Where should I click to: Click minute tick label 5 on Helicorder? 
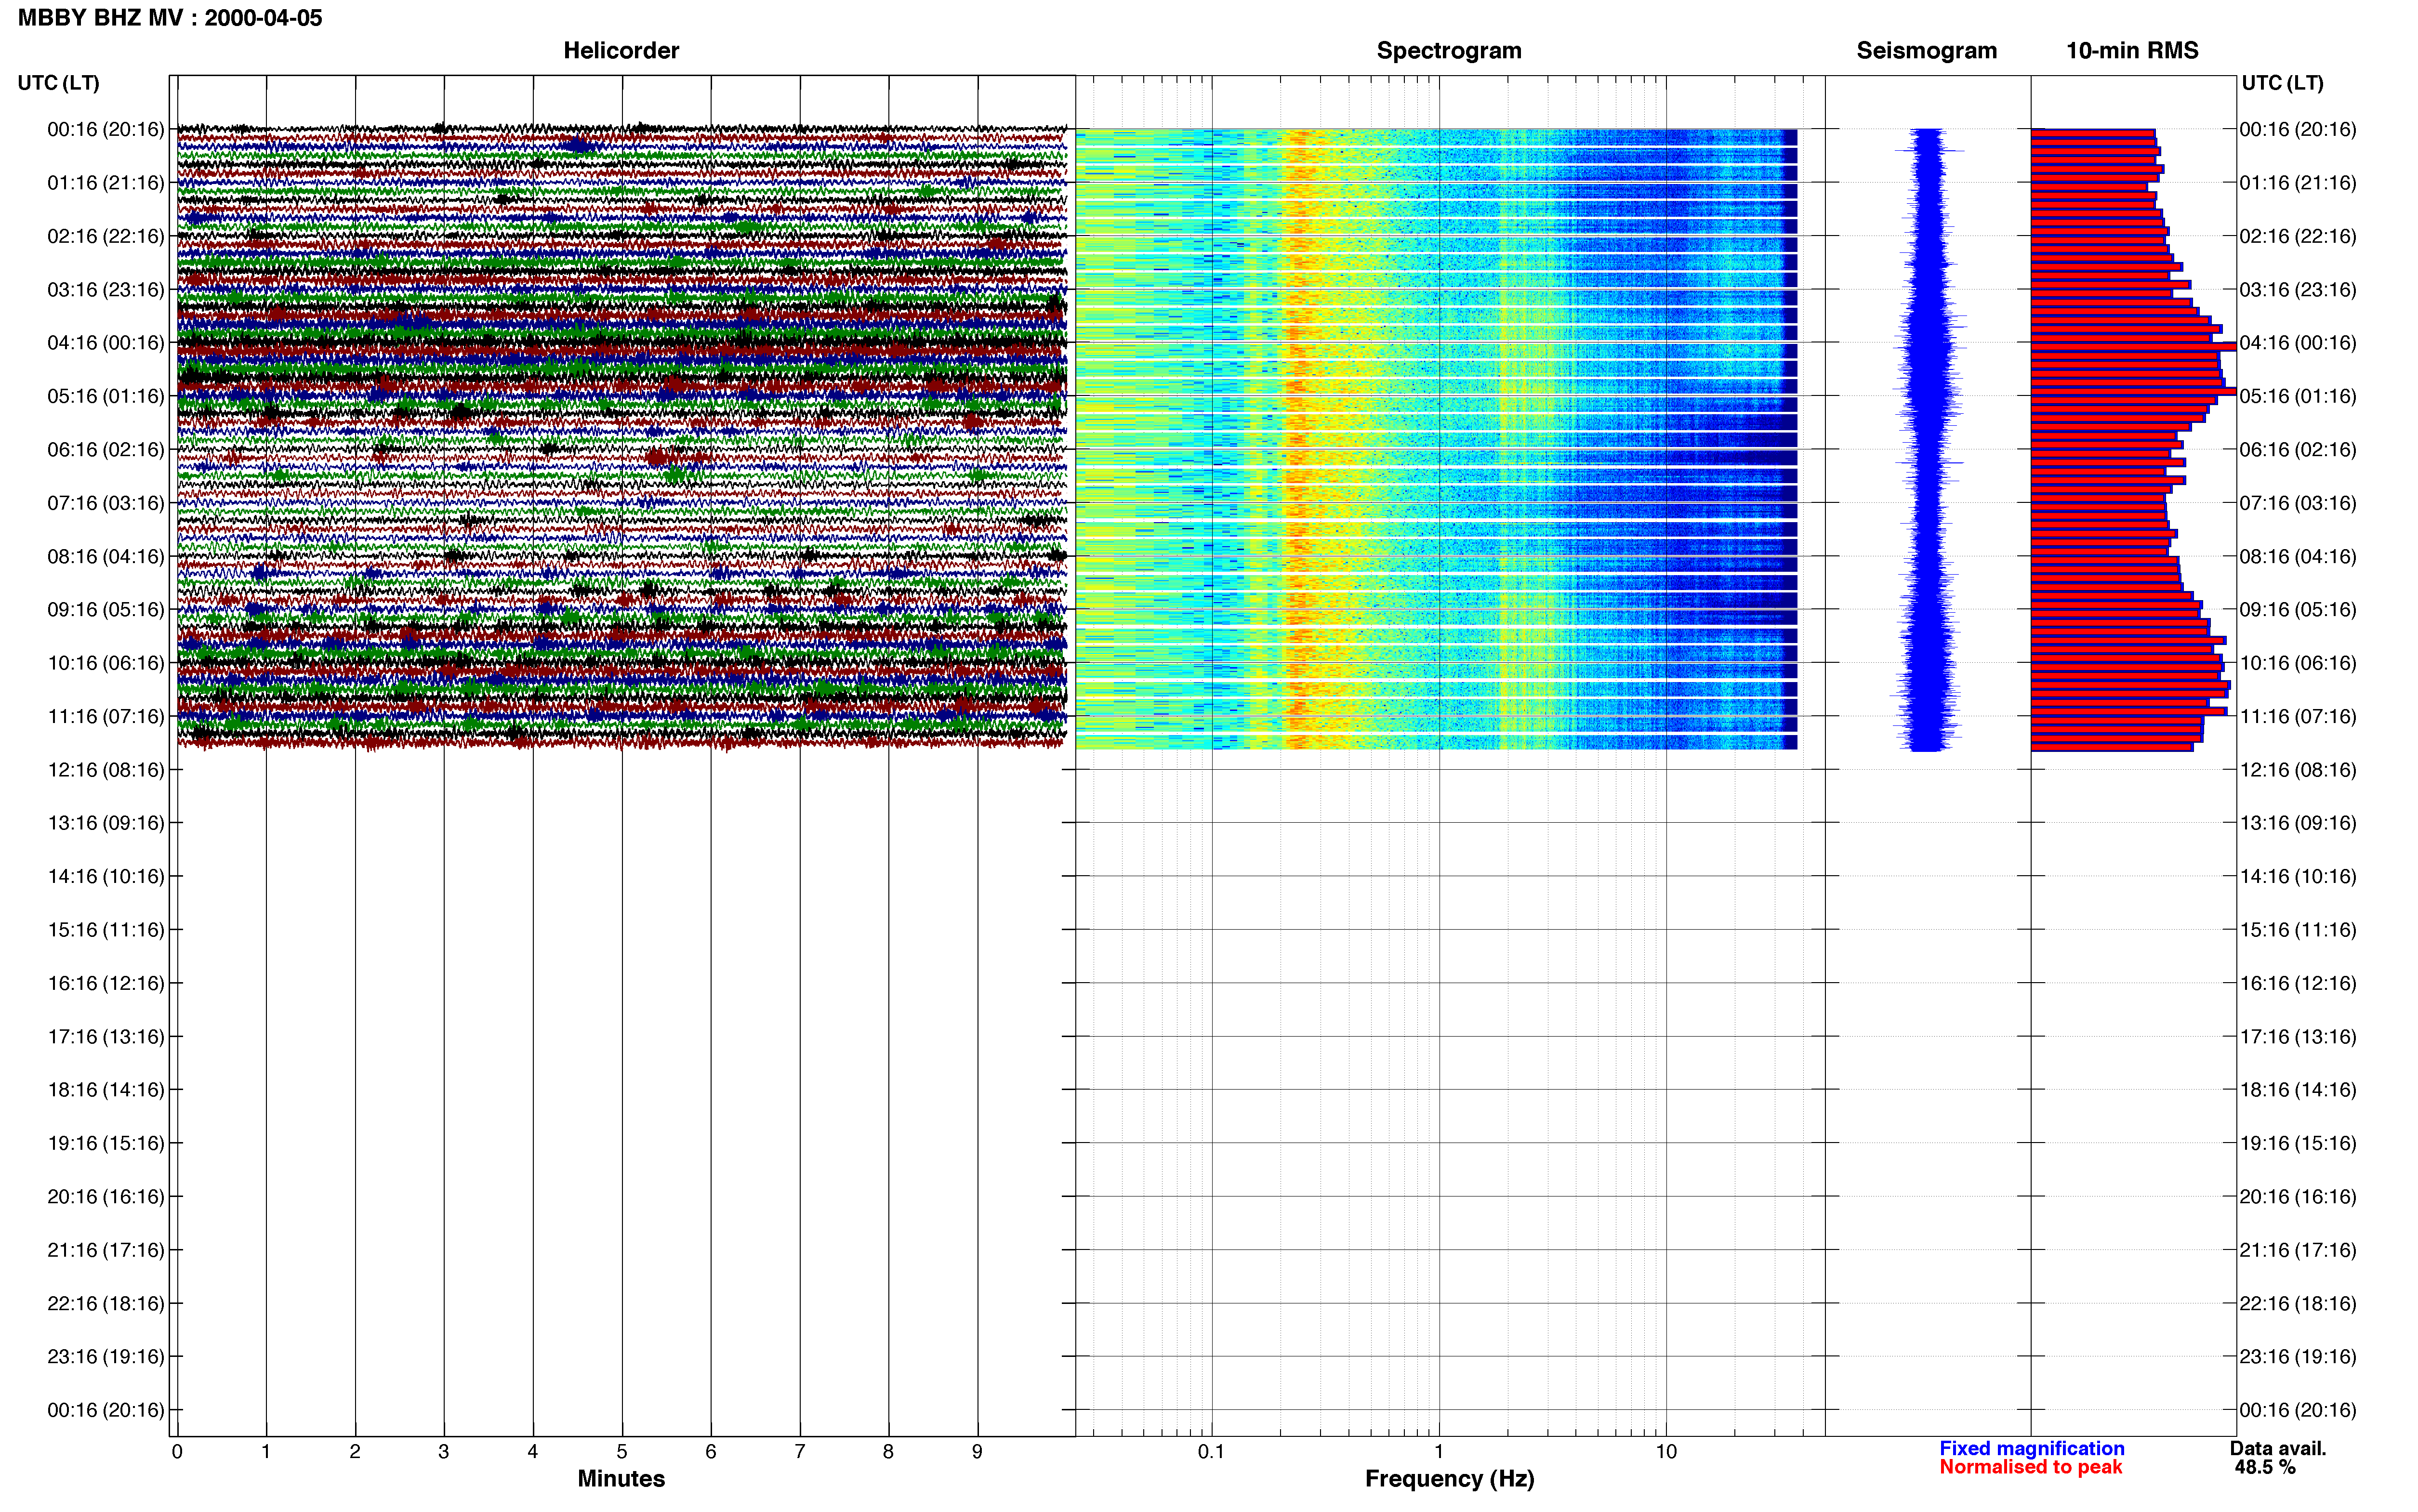click(x=621, y=1451)
